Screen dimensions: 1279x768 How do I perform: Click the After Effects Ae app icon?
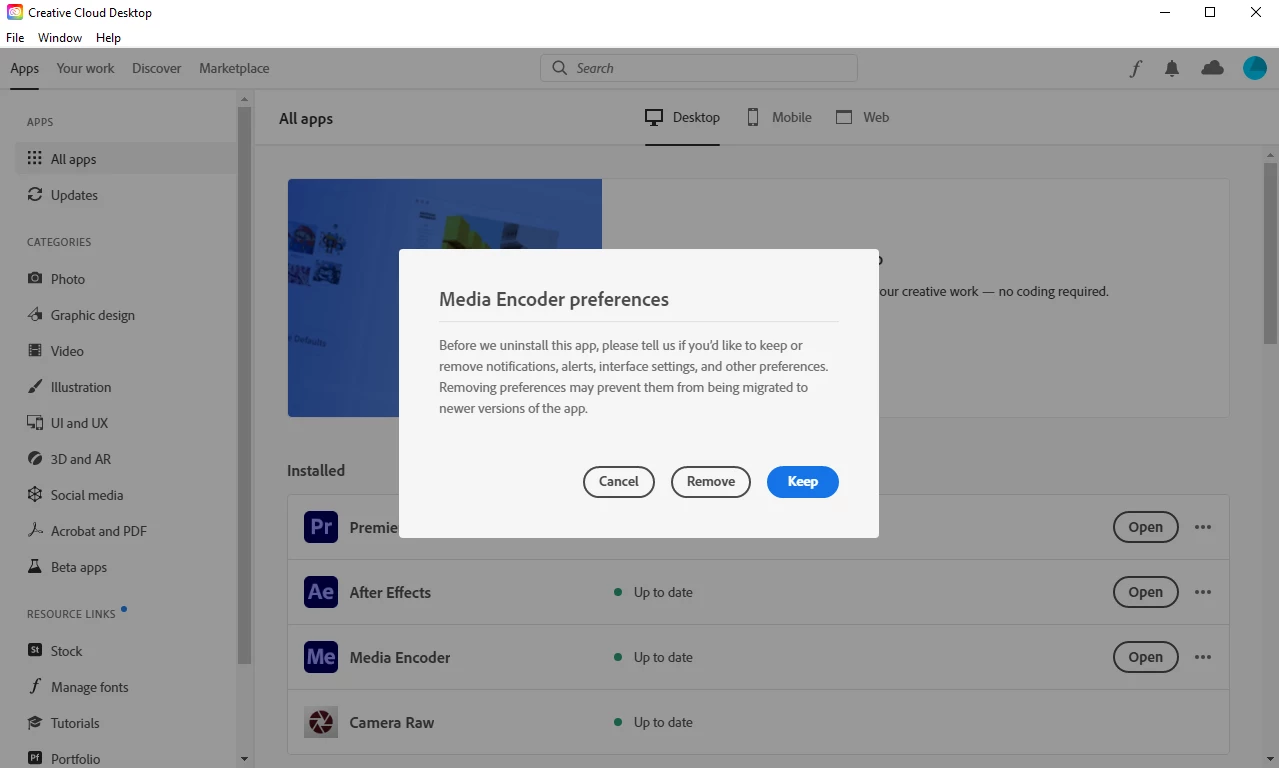pyautogui.click(x=321, y=592)
